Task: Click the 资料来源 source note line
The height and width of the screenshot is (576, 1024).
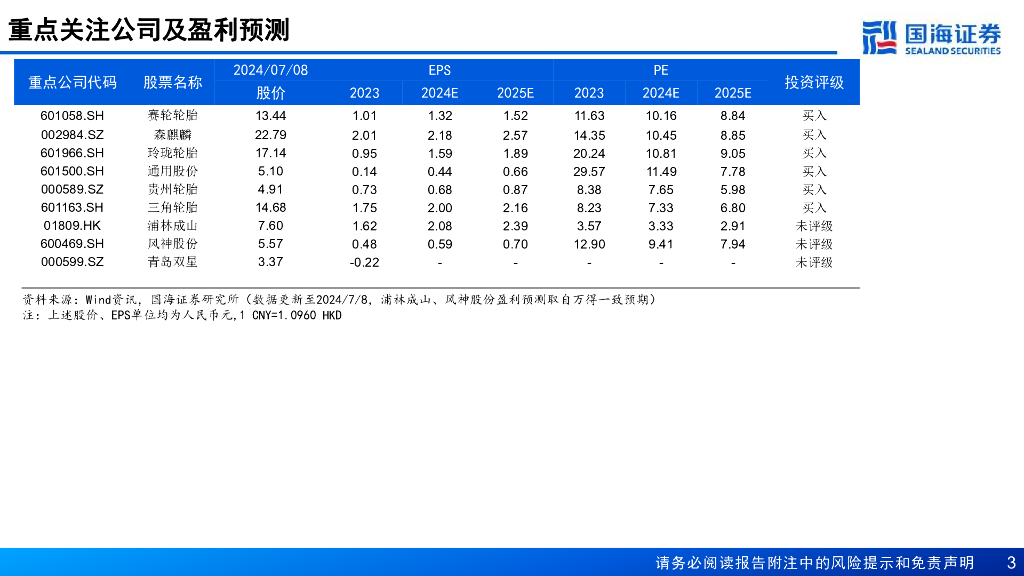Action: 340,299
